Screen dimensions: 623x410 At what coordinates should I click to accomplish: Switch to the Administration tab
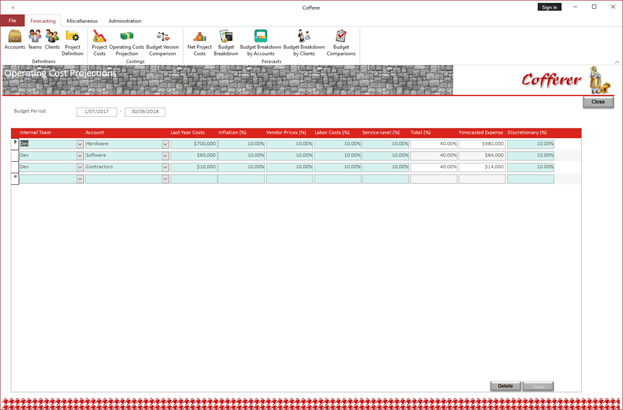click(x=125, y=21)
